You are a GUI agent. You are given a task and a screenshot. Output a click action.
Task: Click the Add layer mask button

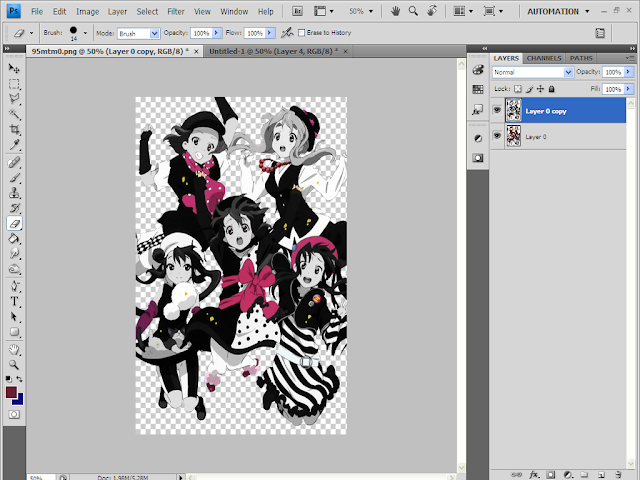pos(551,475)
